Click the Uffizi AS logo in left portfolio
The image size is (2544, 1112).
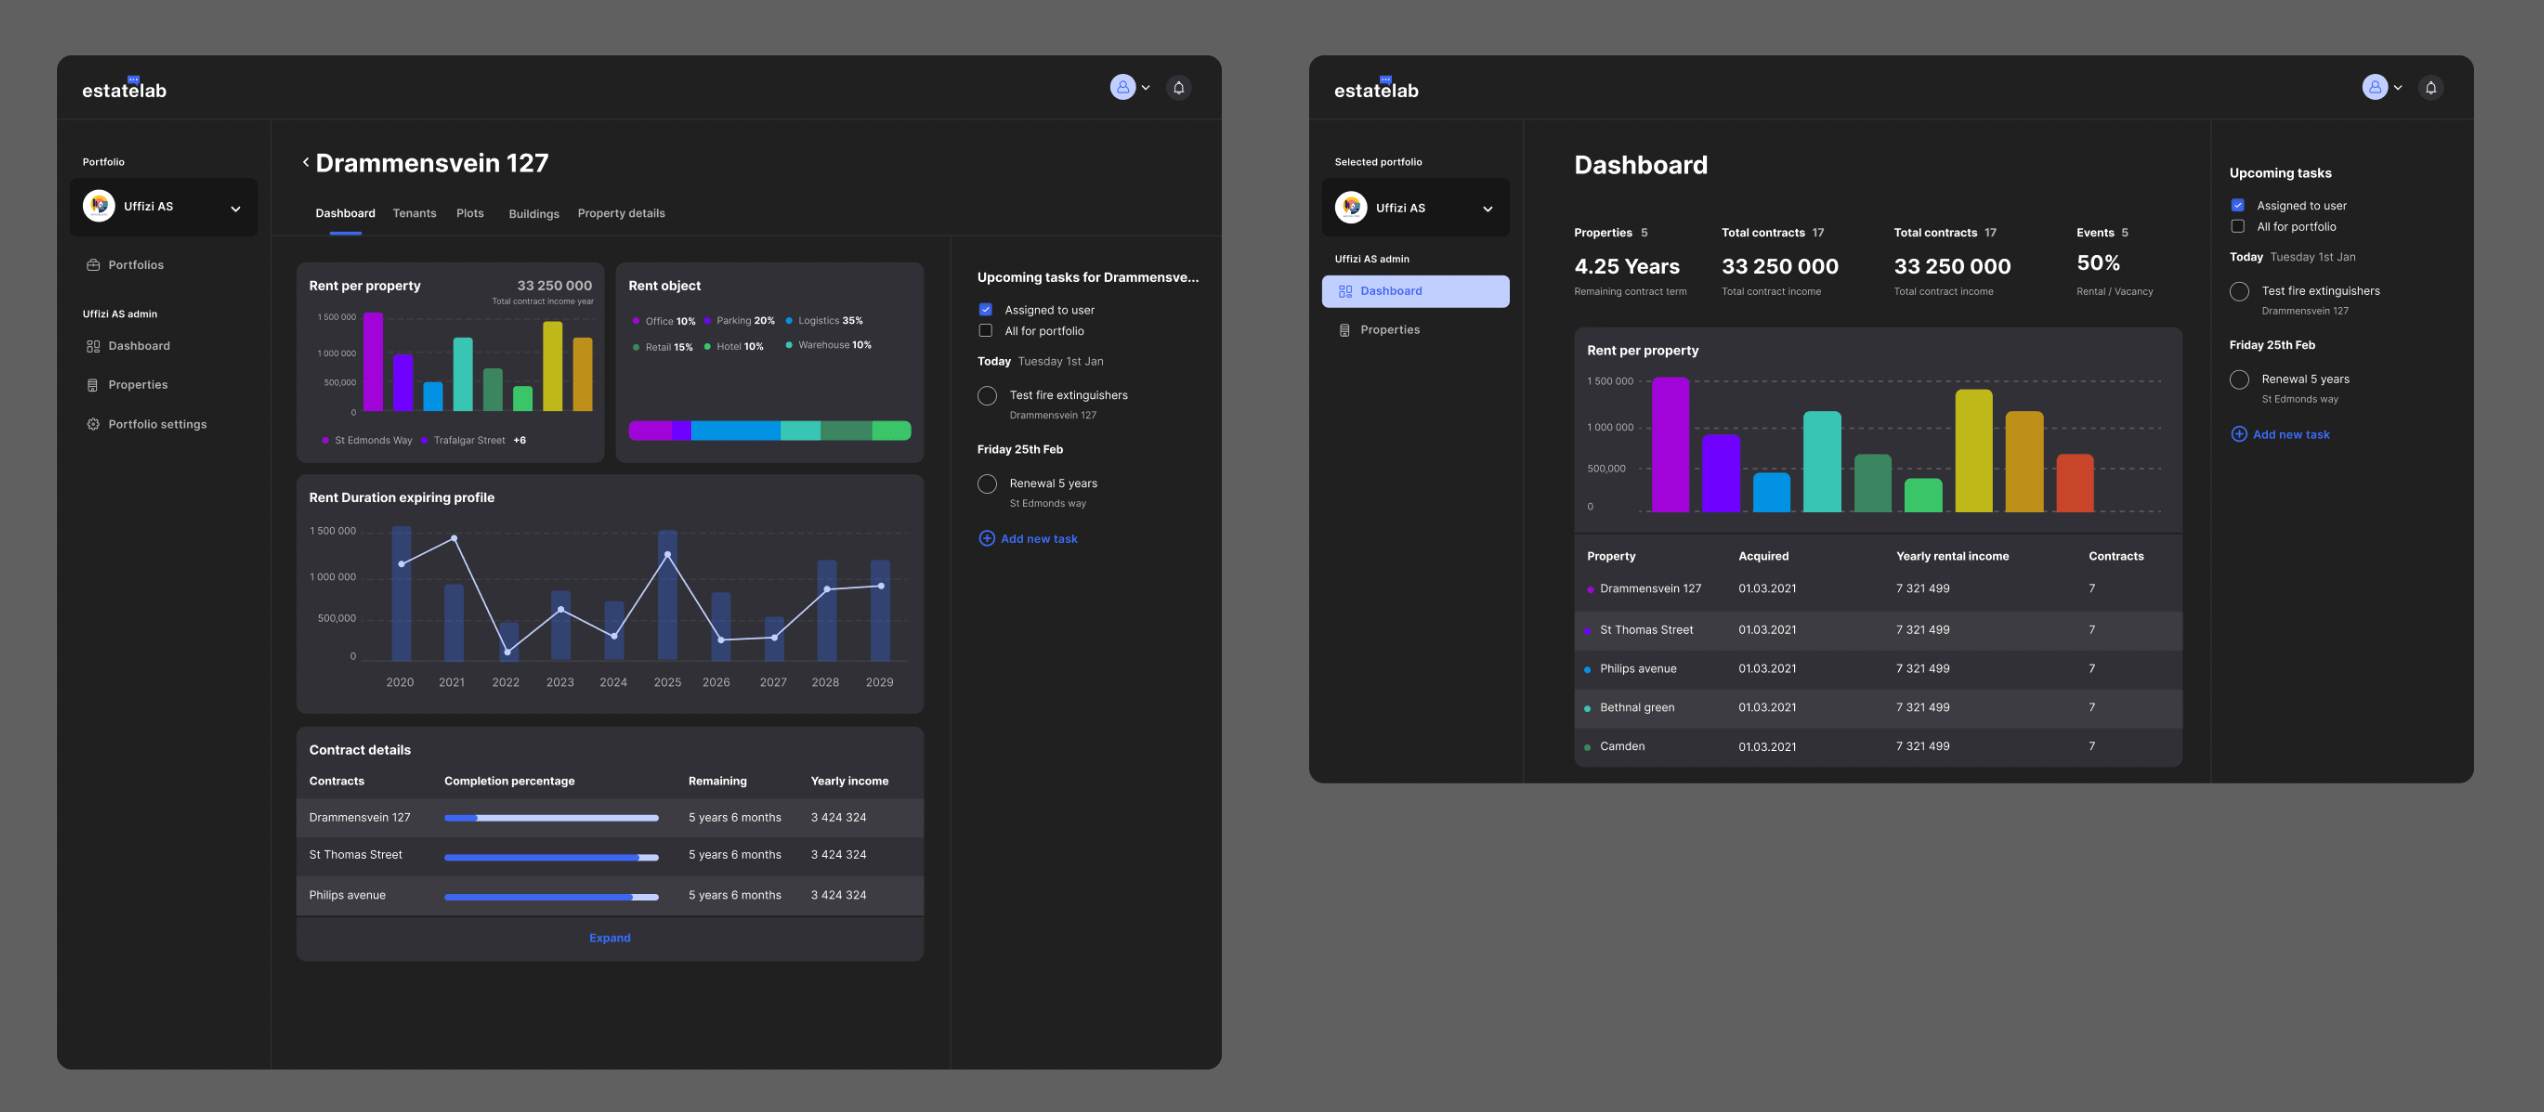coord(99,206)
